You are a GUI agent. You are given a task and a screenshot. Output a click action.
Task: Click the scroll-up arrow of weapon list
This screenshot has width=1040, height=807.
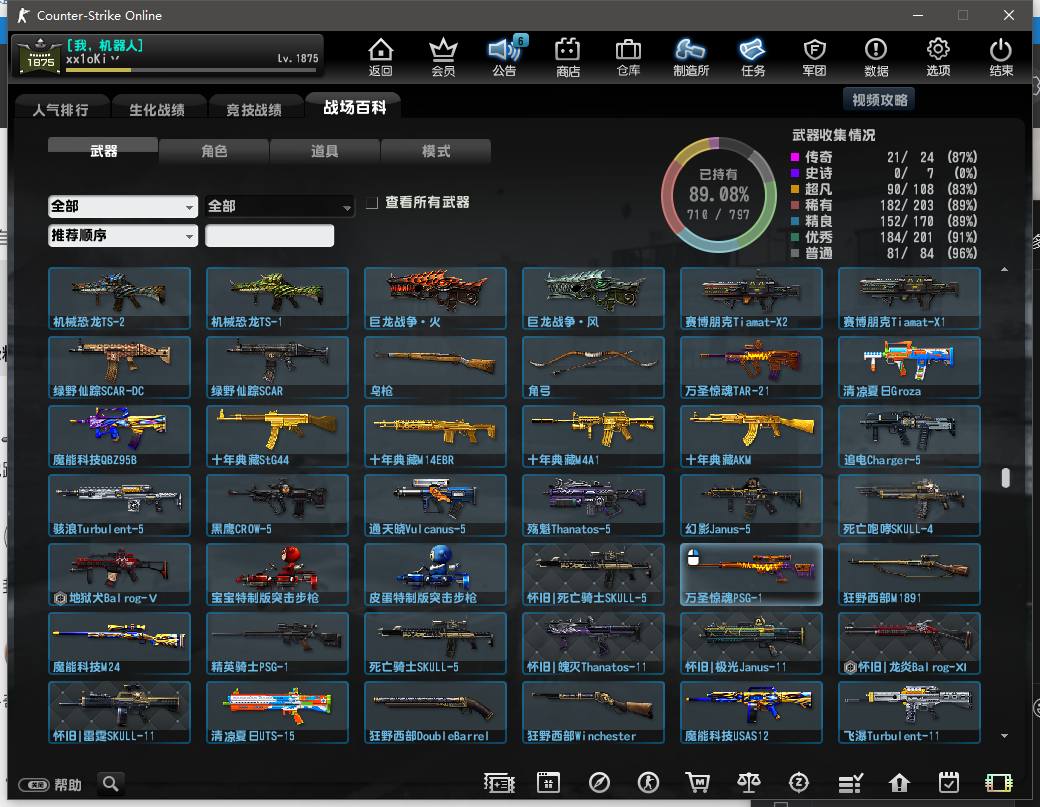pyautogui.click(x=1004, y=269)
